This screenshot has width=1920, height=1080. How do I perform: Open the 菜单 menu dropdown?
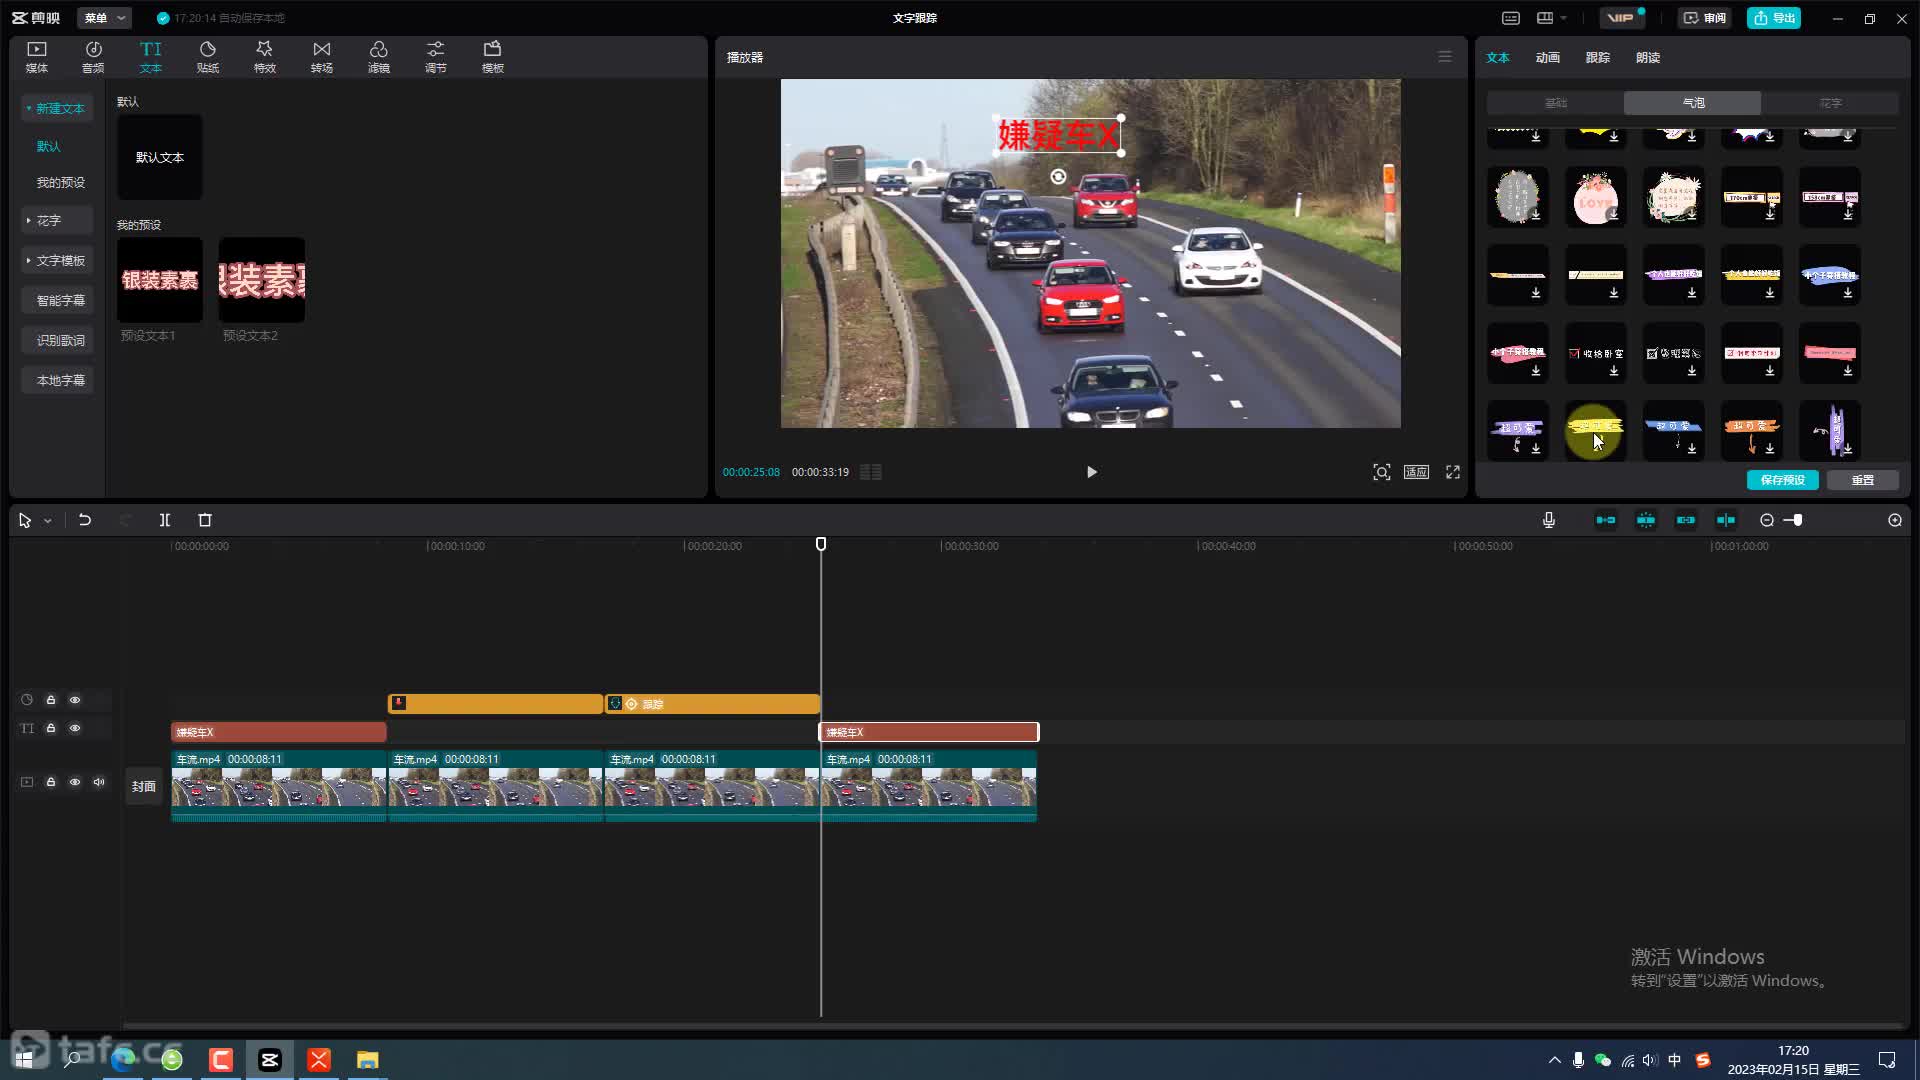[x=105, y=18]
